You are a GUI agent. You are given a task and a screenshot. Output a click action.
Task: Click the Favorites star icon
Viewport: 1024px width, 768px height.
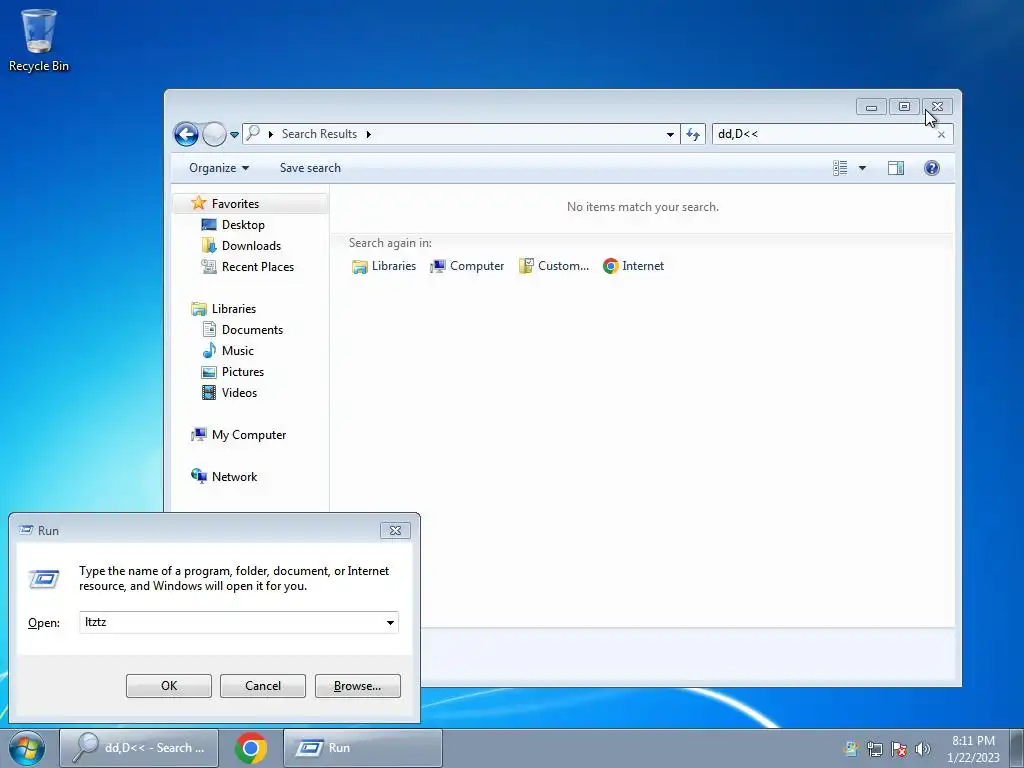[x=199, y=203]
